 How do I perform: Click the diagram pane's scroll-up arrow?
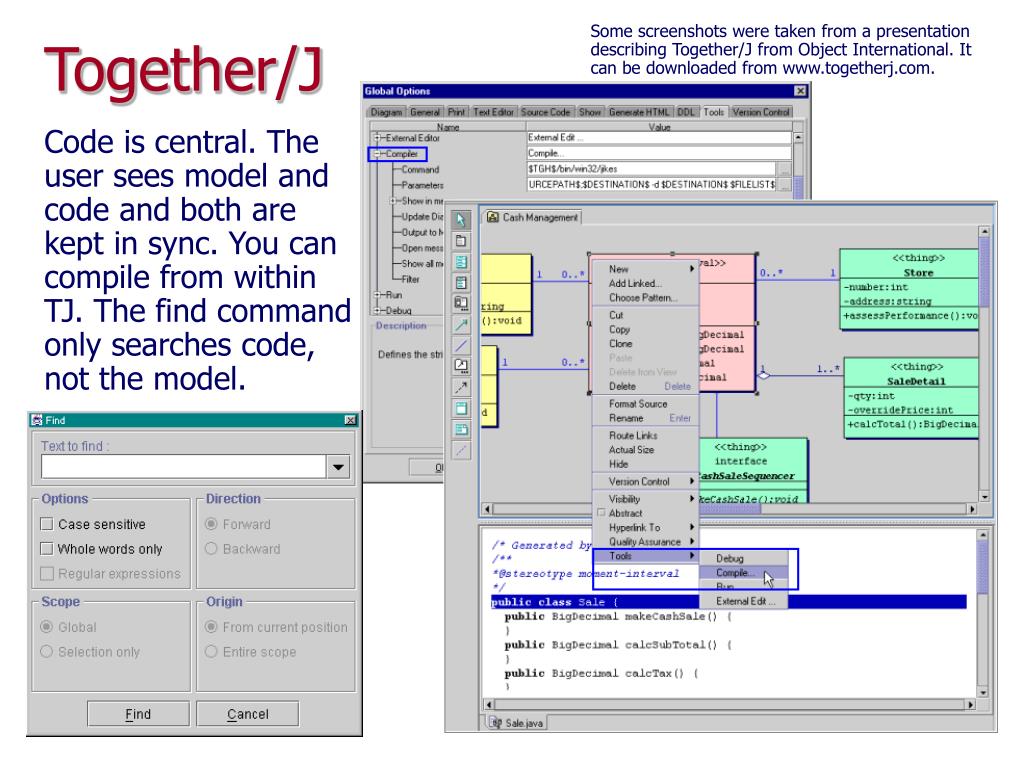click(984, 231)
